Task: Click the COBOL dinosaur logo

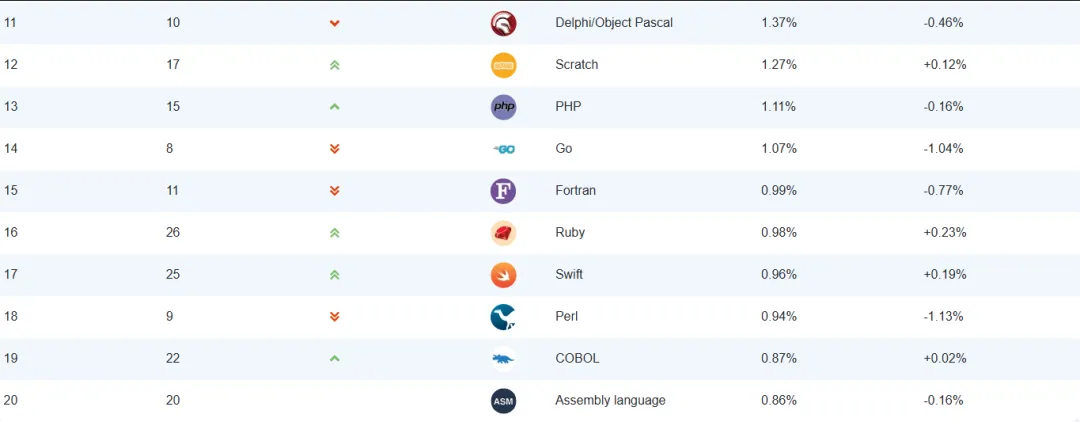Action: tap(503, 359)
